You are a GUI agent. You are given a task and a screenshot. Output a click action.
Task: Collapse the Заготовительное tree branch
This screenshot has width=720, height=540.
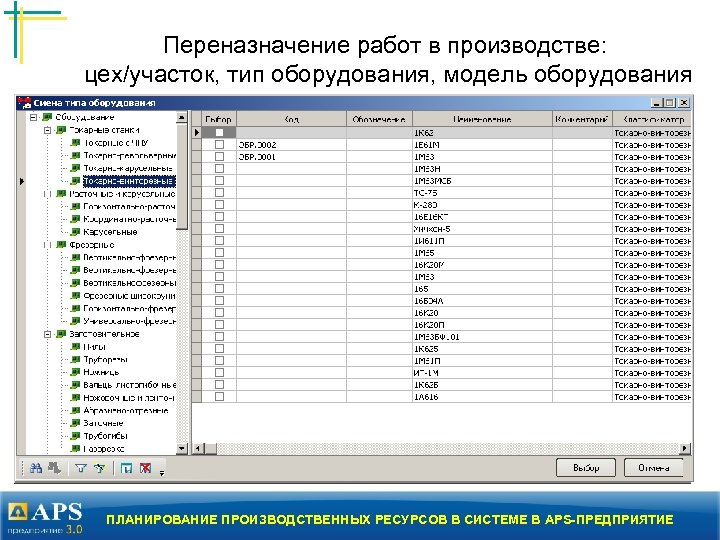pyautogui.click(x=47, y=334)
